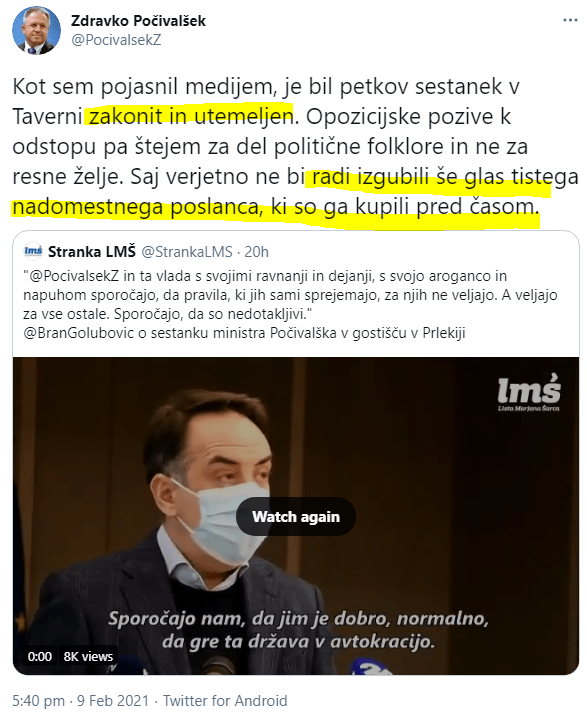
Task: Open the three-dot more options menu
Action: tap(570, 20)
